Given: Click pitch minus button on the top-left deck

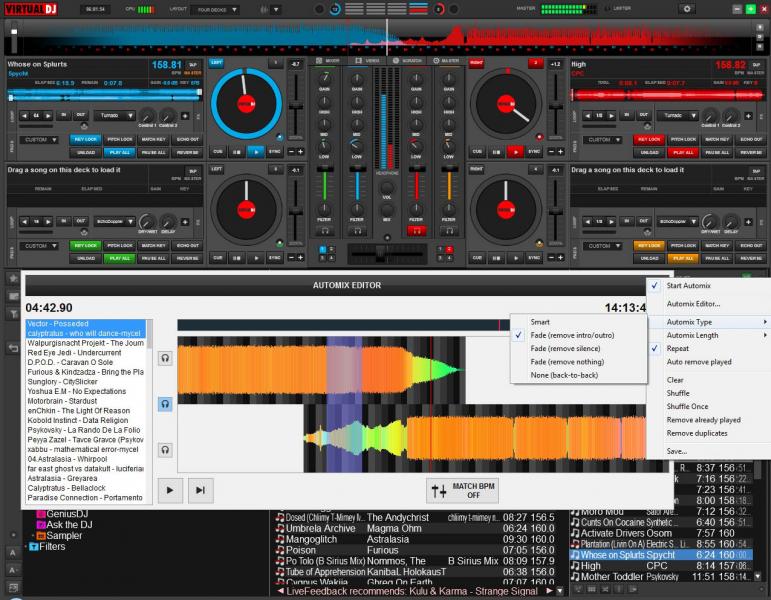Looking at the screenshot, I should [x=291, y=152].
